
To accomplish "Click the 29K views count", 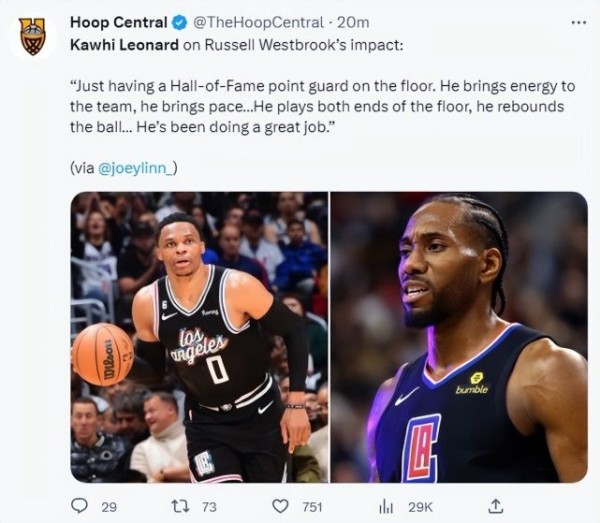I will click(420, 507).
